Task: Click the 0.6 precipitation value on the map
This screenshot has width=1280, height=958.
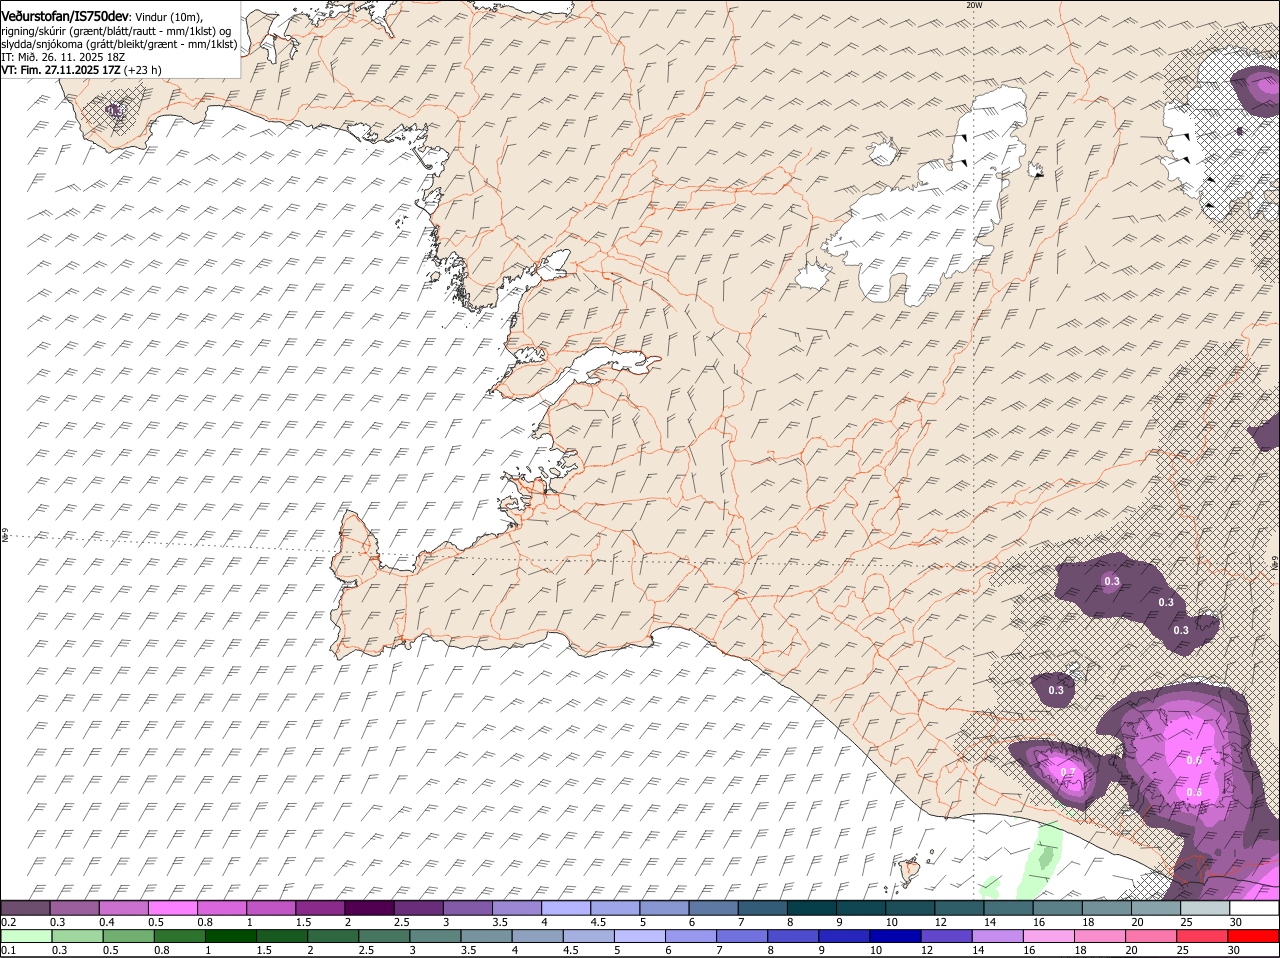Action: (1193, 760)
